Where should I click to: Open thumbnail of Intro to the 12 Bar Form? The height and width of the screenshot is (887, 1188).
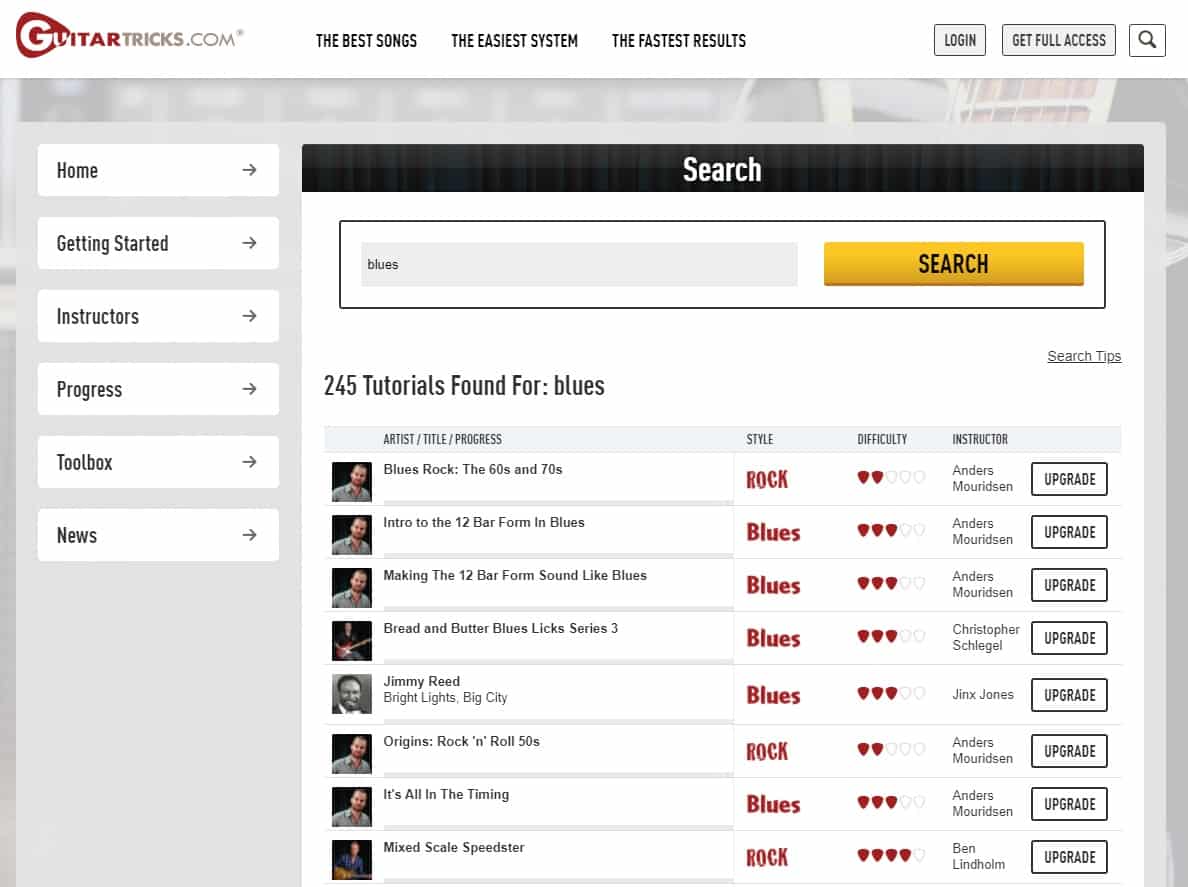pos(352,535)
